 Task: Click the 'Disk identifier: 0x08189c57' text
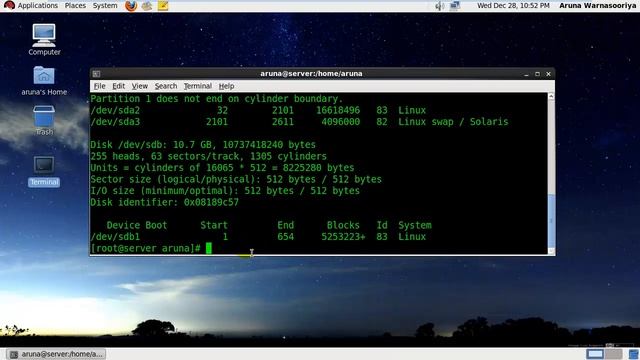(164, 202)
